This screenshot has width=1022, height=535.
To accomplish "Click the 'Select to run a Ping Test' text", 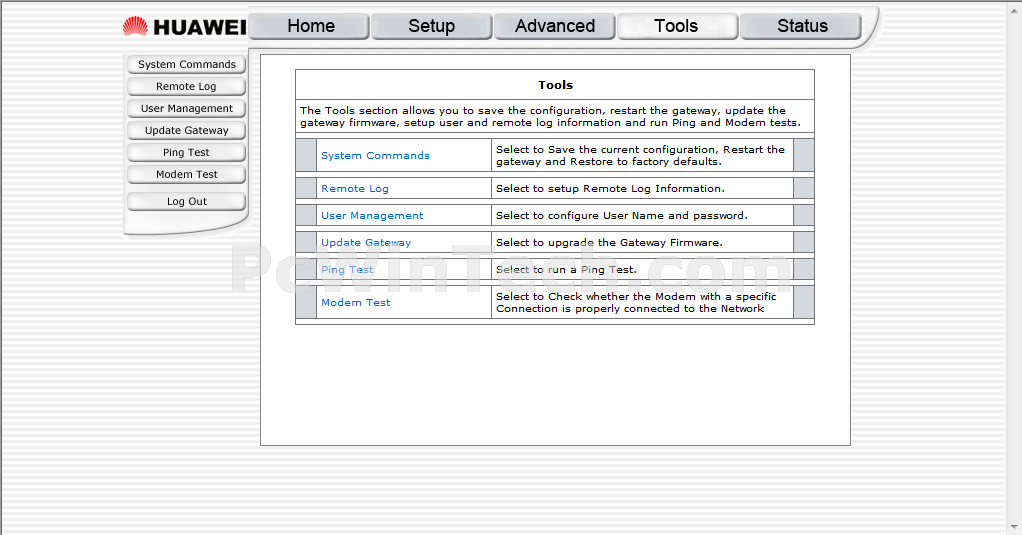I will [566, 270].
